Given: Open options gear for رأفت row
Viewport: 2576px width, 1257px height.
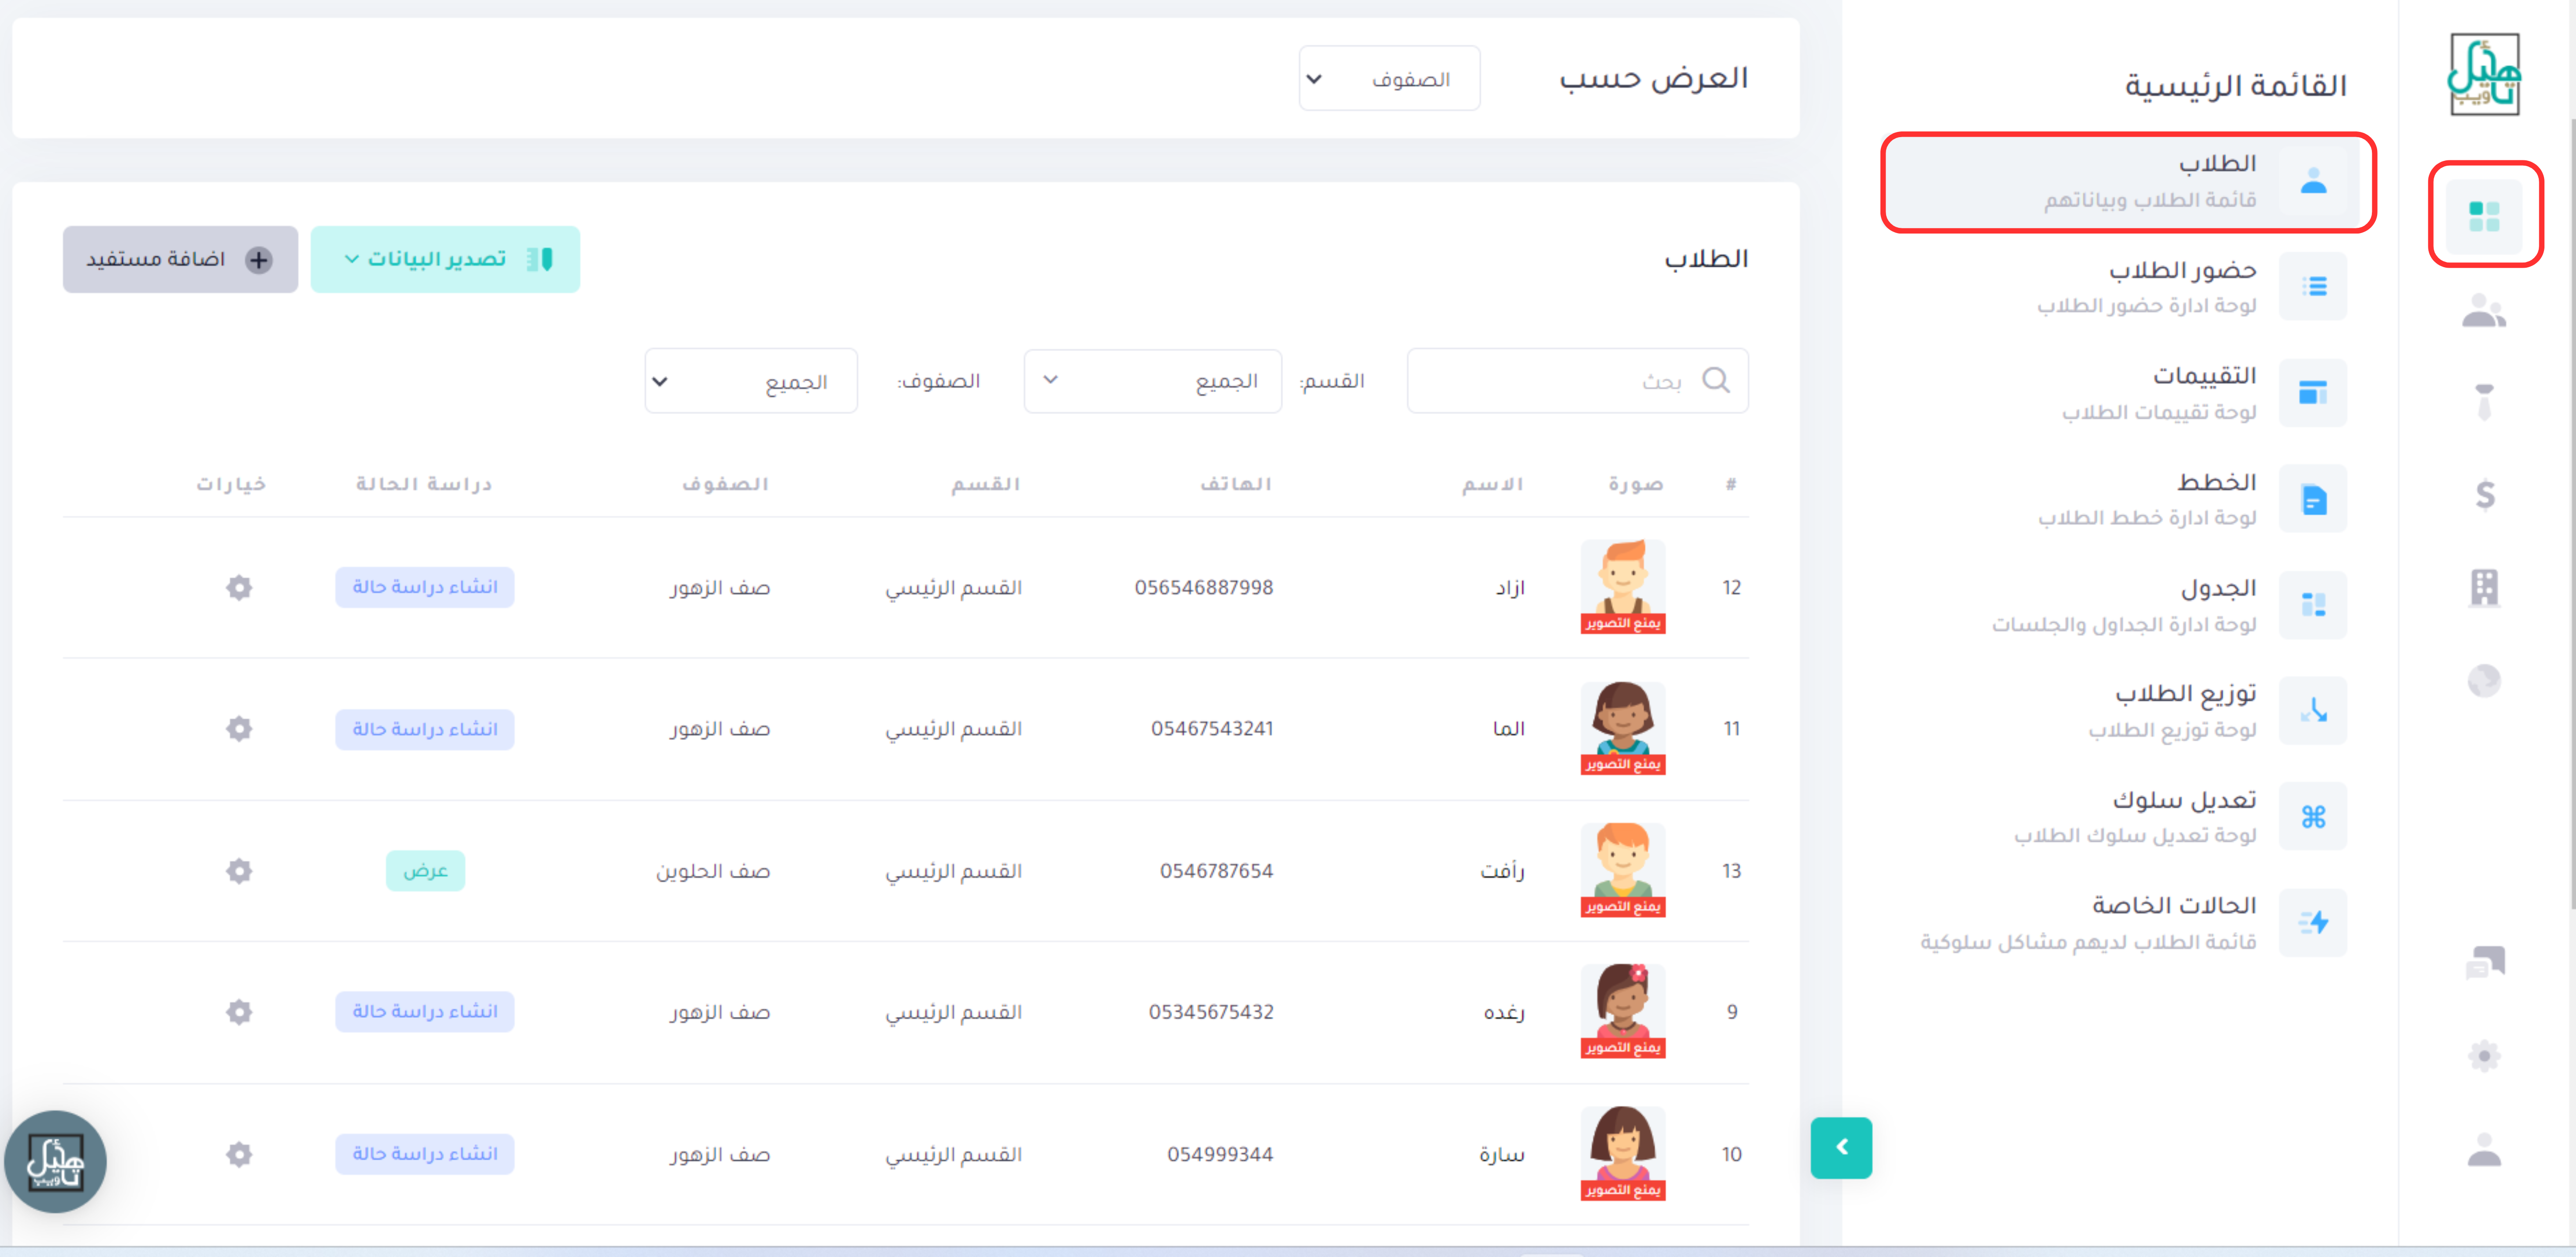Looking at the screenshot, I should (x=239, y=870).
